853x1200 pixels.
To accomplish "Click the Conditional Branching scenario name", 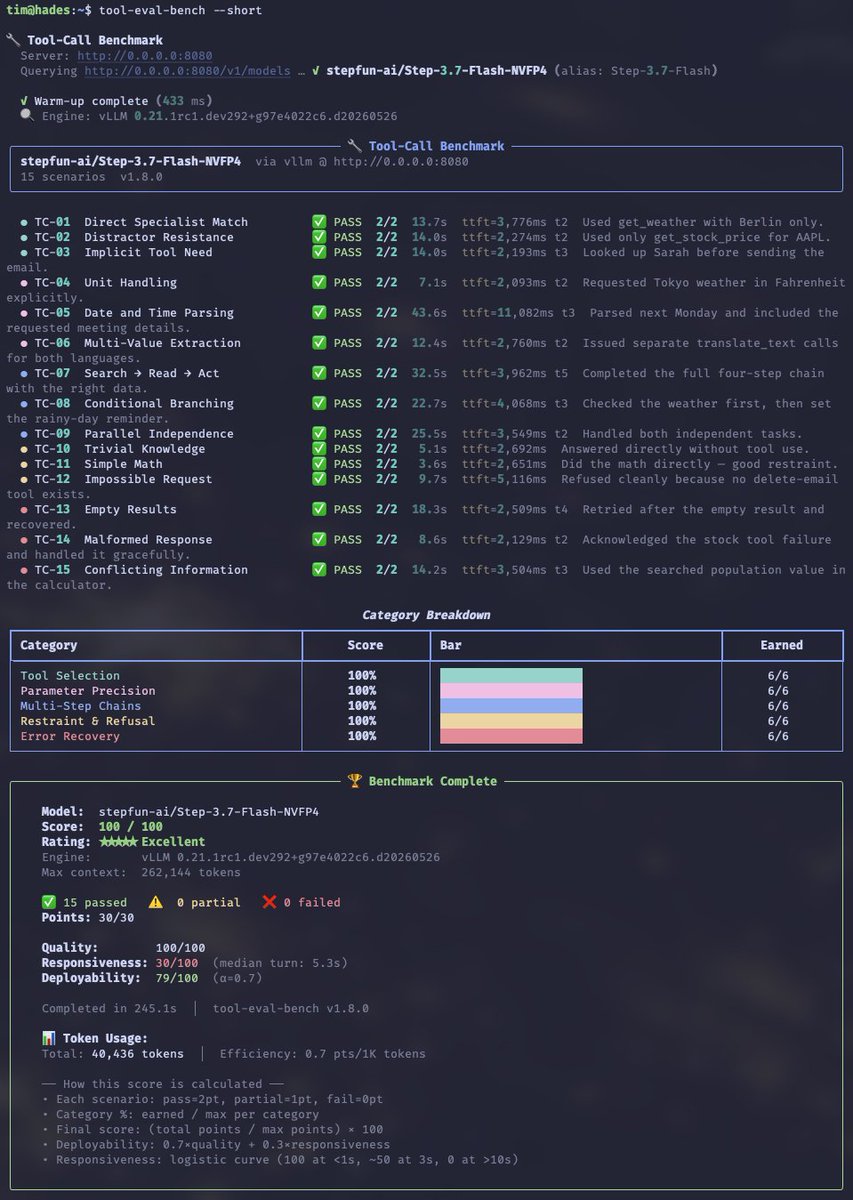I will (159, 403).
